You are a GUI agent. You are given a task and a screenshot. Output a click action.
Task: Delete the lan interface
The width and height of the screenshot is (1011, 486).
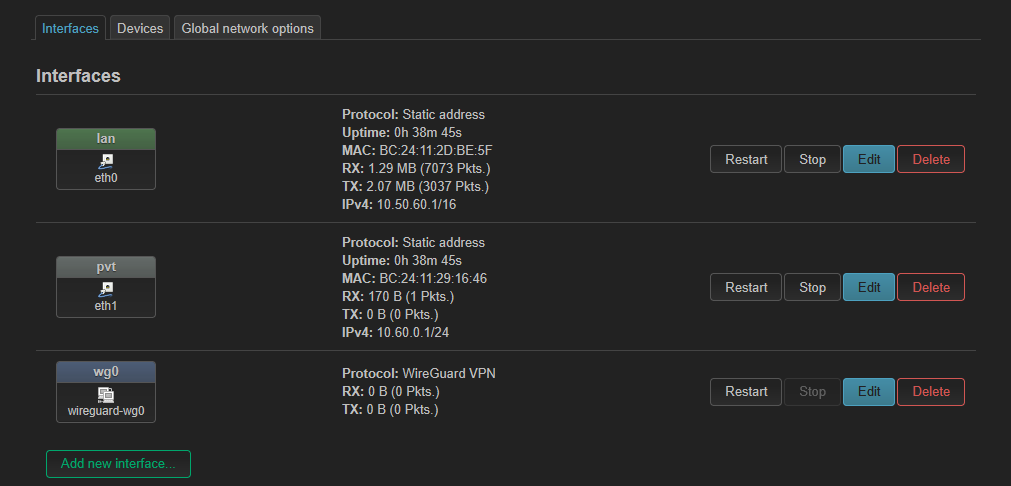tap(931, 159)
